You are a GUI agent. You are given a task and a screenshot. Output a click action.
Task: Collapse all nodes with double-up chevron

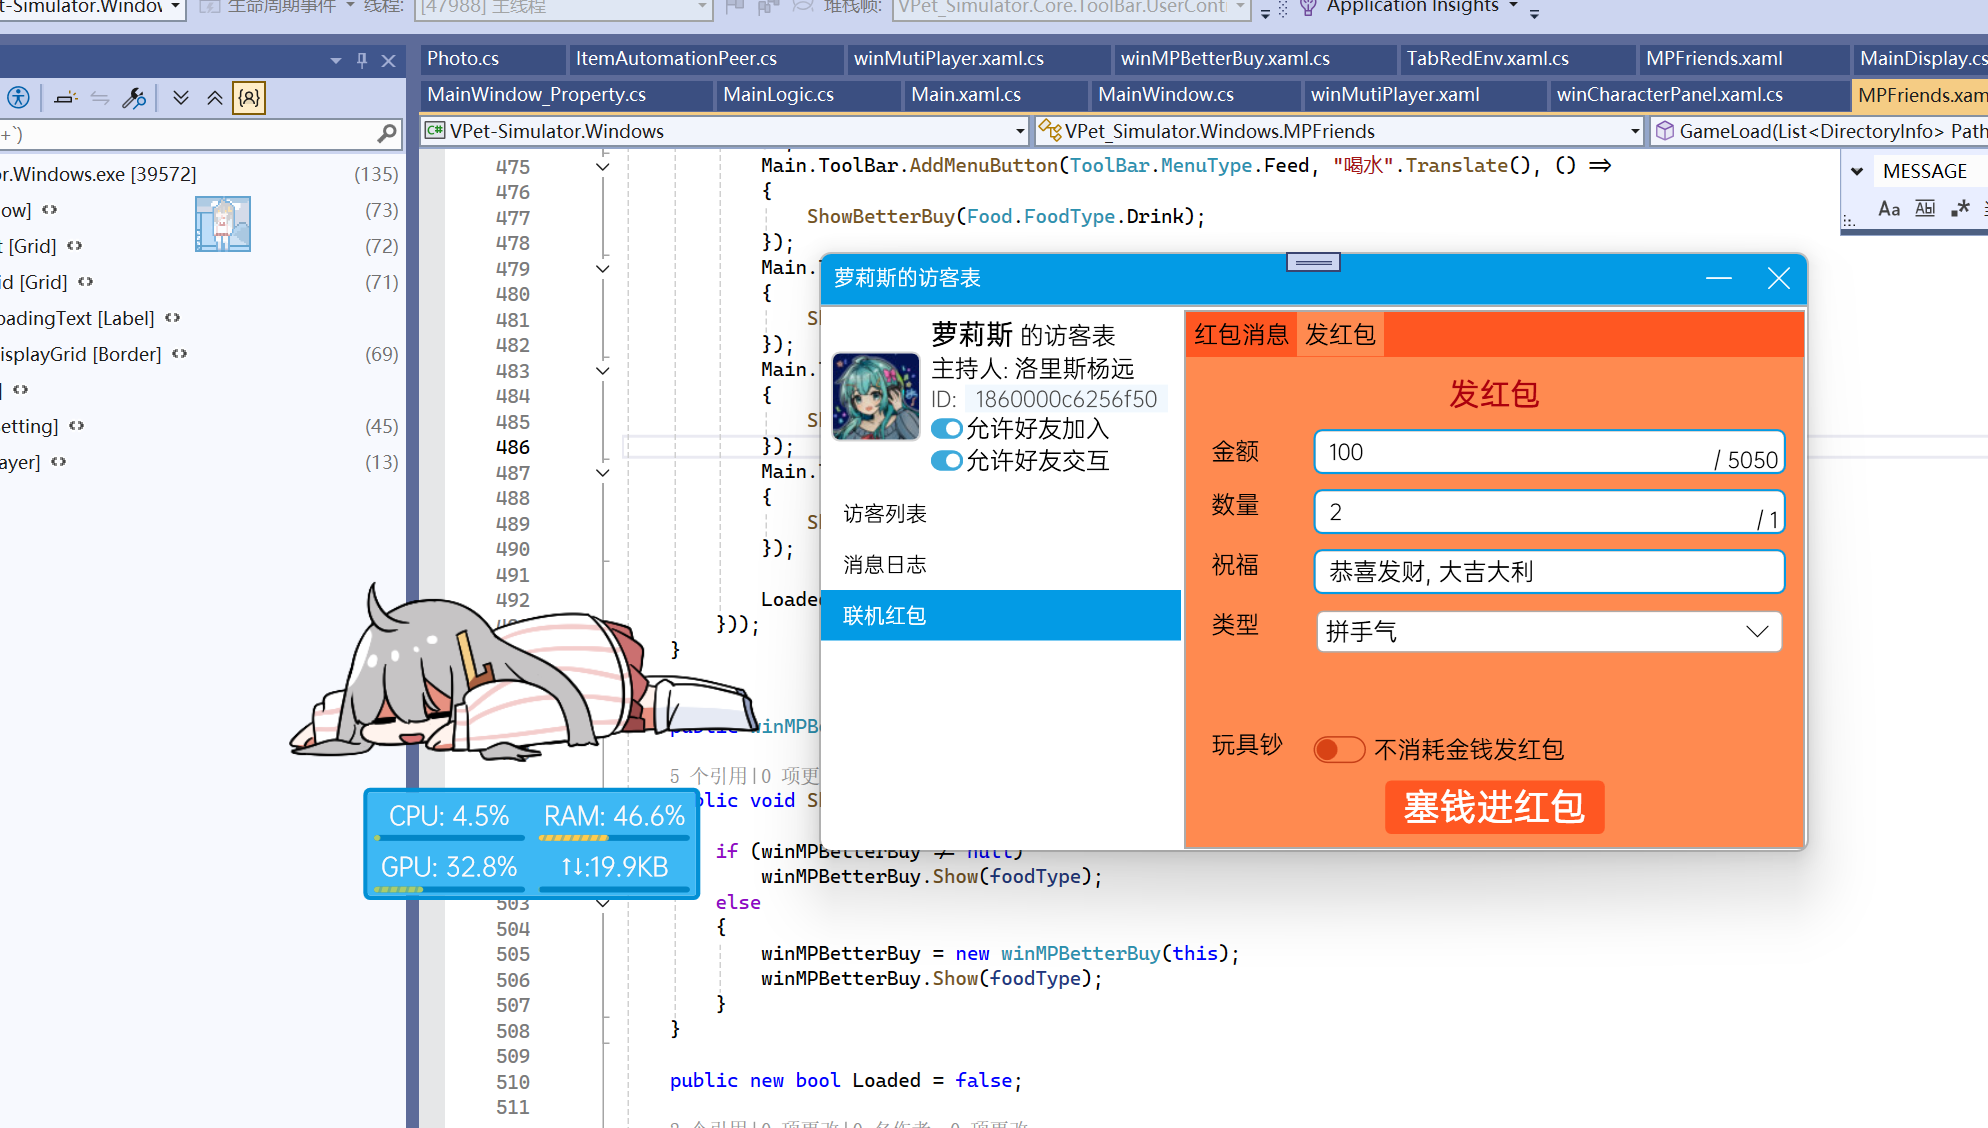point(215,98)
